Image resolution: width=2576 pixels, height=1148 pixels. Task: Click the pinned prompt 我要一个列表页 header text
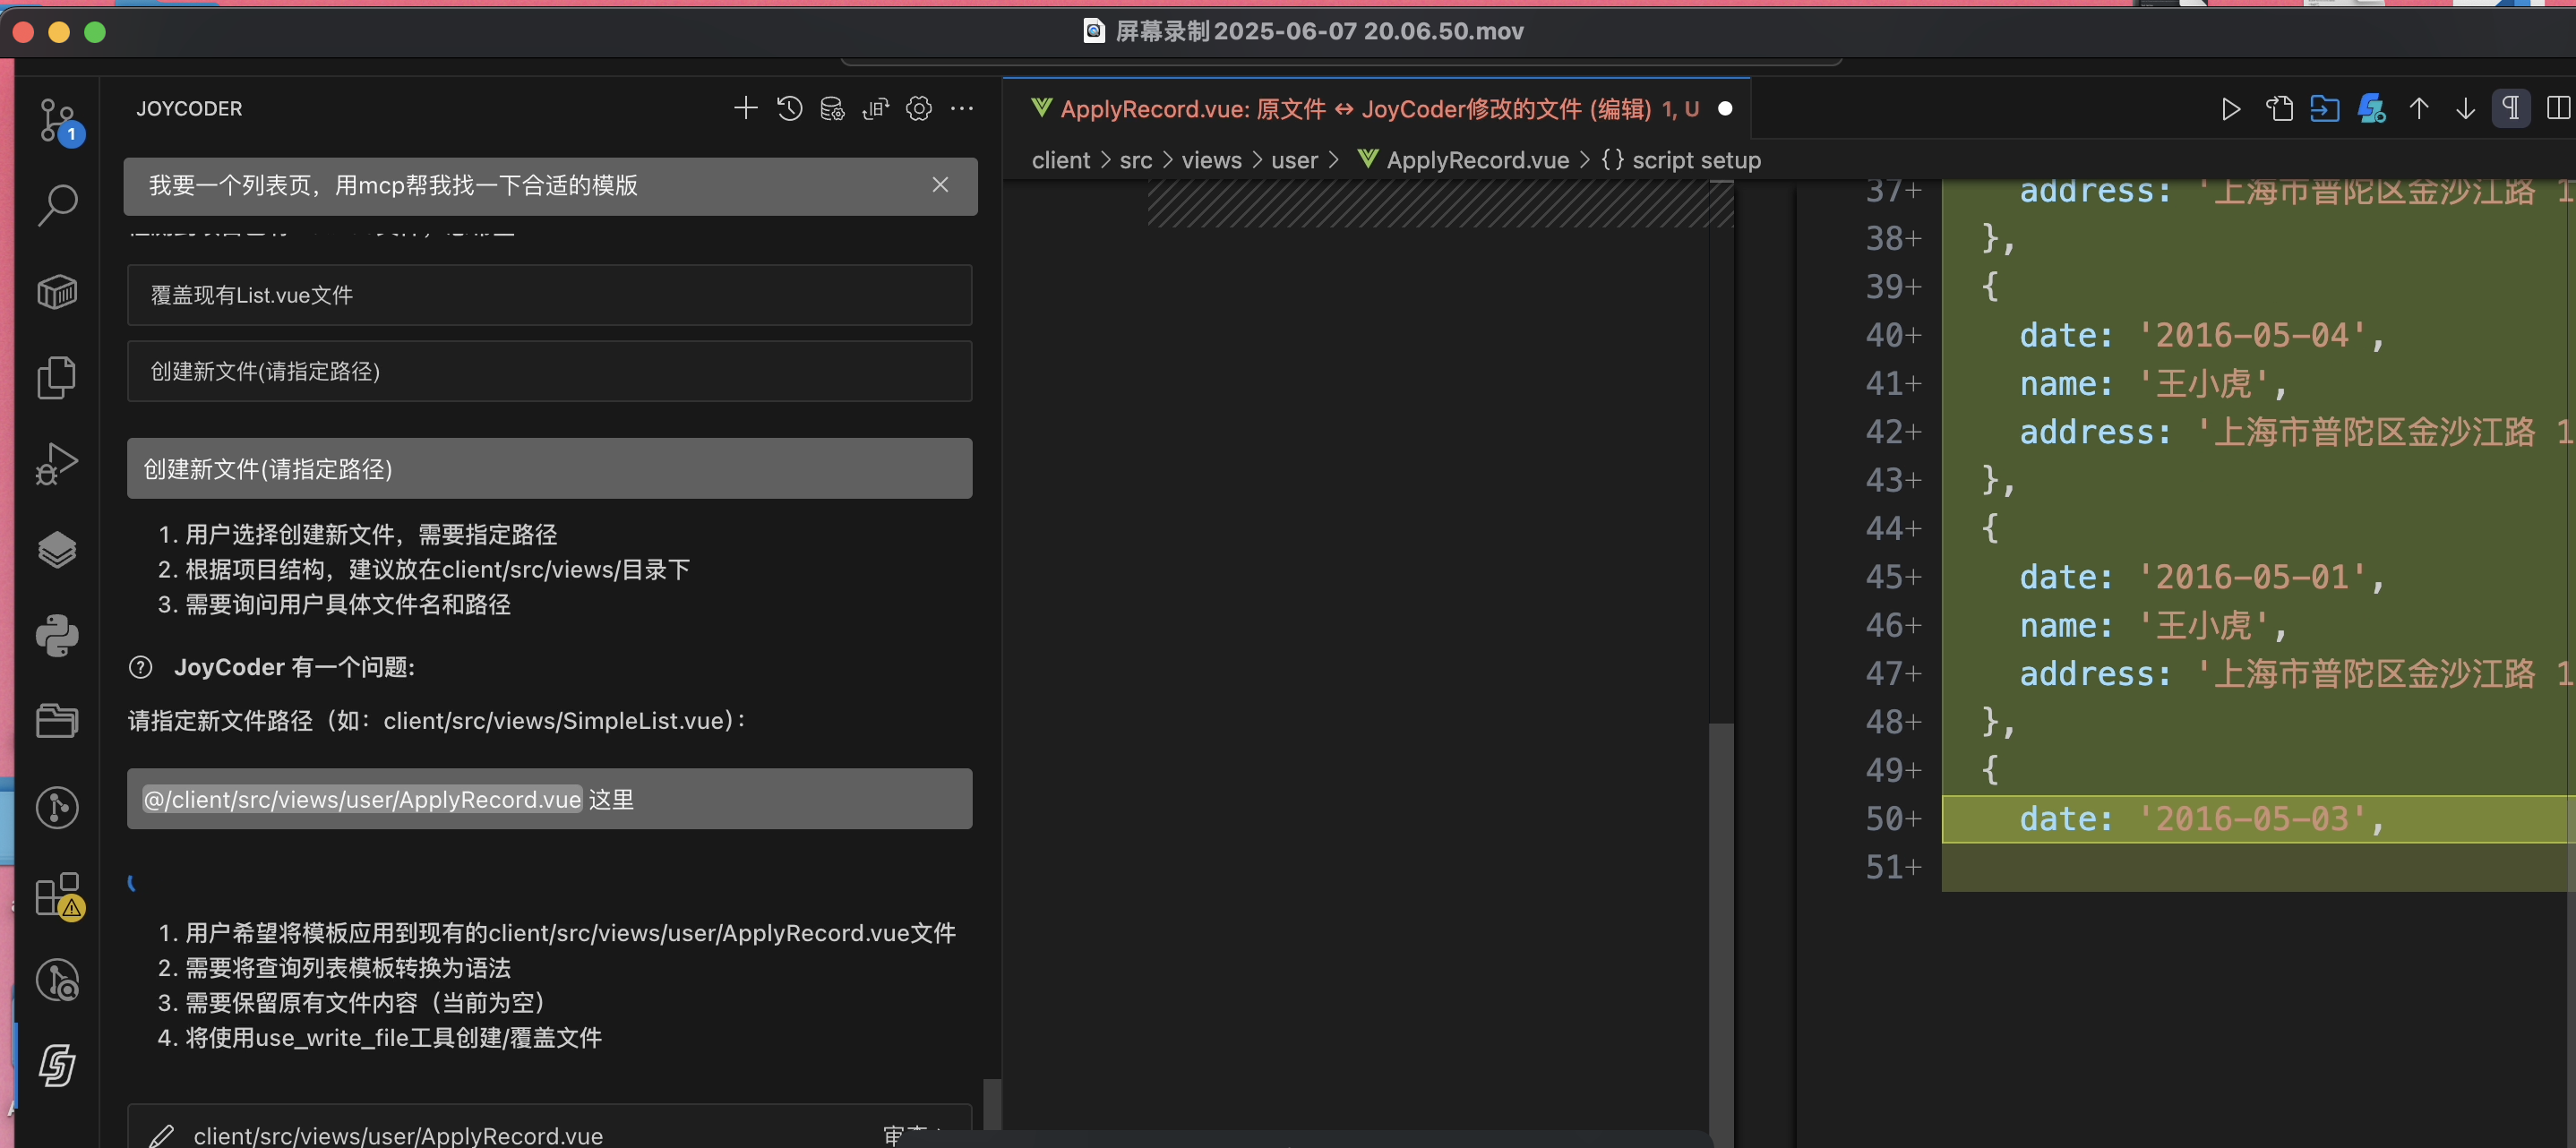tap(393, 185)
